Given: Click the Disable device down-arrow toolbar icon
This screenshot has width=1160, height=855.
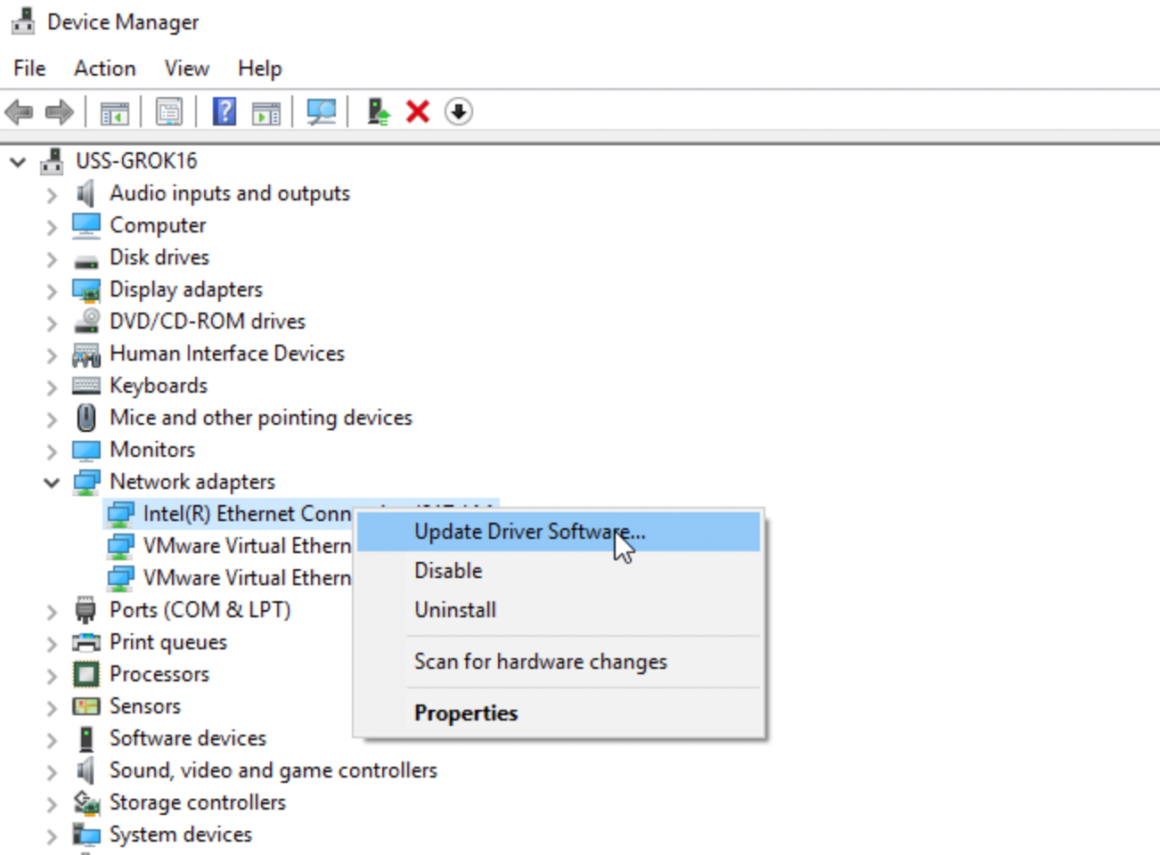Looking at the screenshot, I should [458, 111].
